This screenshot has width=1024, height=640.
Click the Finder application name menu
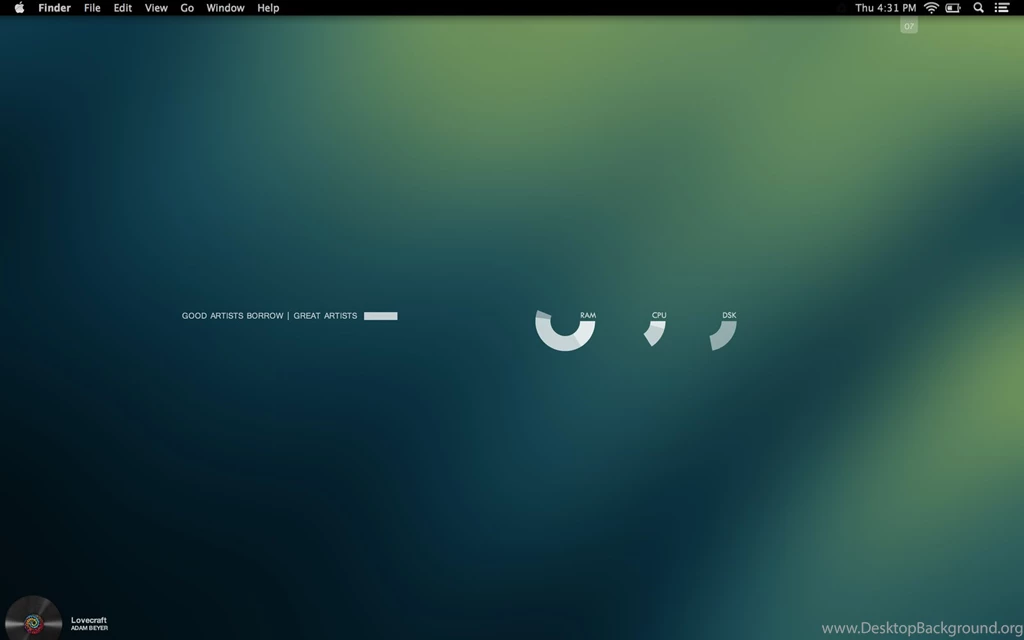click(x=54, y=8)
